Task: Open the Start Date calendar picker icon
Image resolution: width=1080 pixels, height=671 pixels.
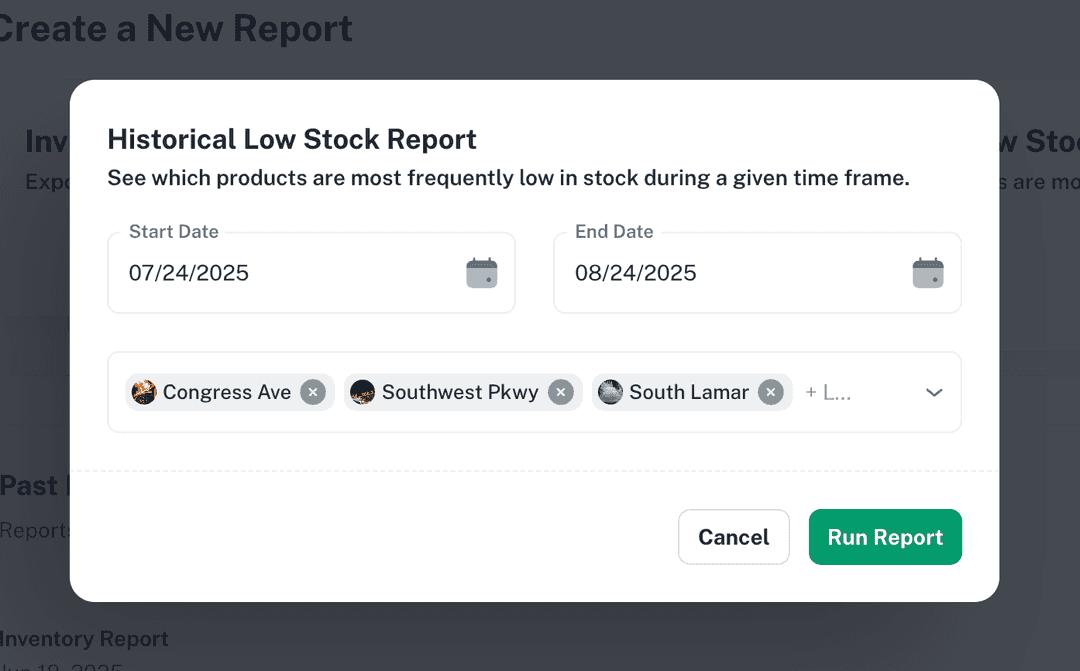Action: 482,271
